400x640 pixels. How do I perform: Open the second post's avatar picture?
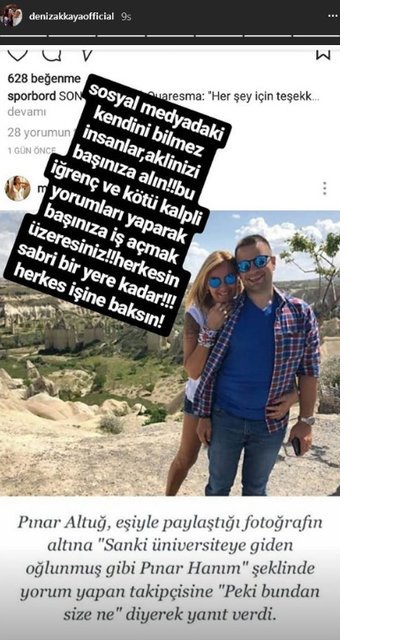coord(17,188)
